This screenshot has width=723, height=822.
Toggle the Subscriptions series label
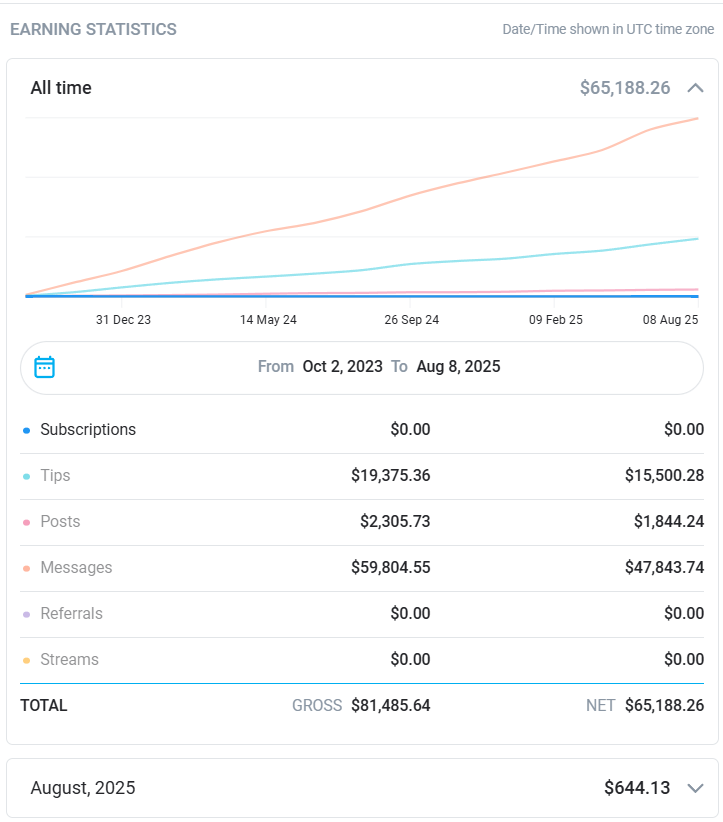point(88,430)
